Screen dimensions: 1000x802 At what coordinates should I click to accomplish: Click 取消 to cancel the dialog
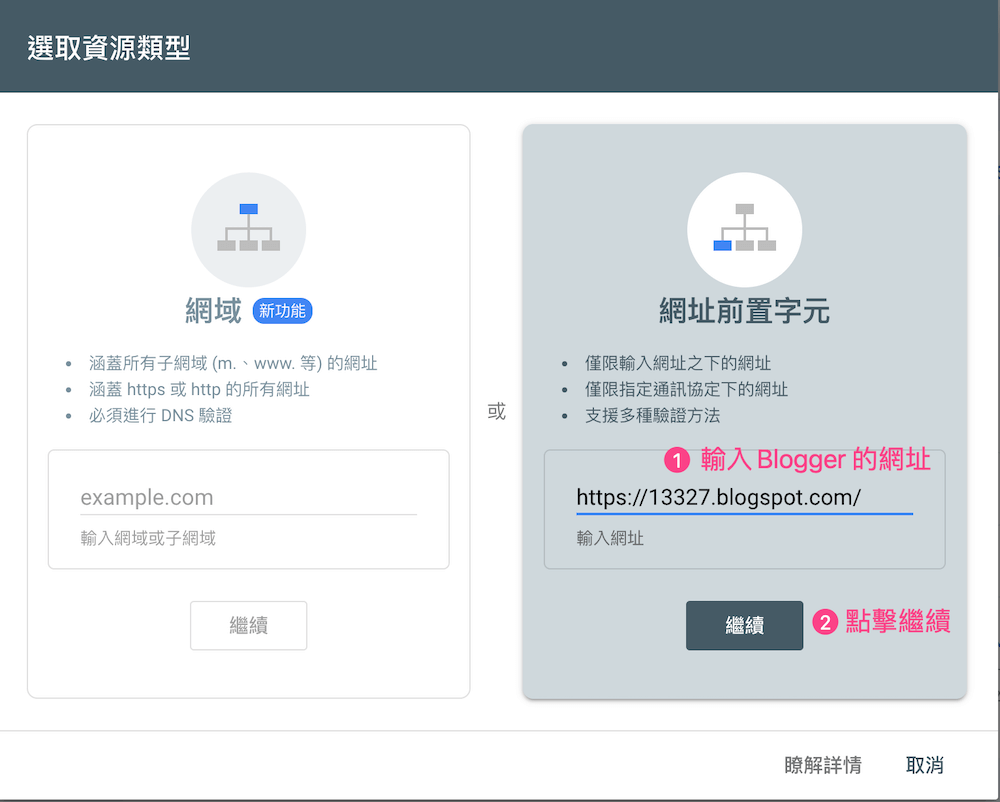pyautogui.click(x=925, y=764)
